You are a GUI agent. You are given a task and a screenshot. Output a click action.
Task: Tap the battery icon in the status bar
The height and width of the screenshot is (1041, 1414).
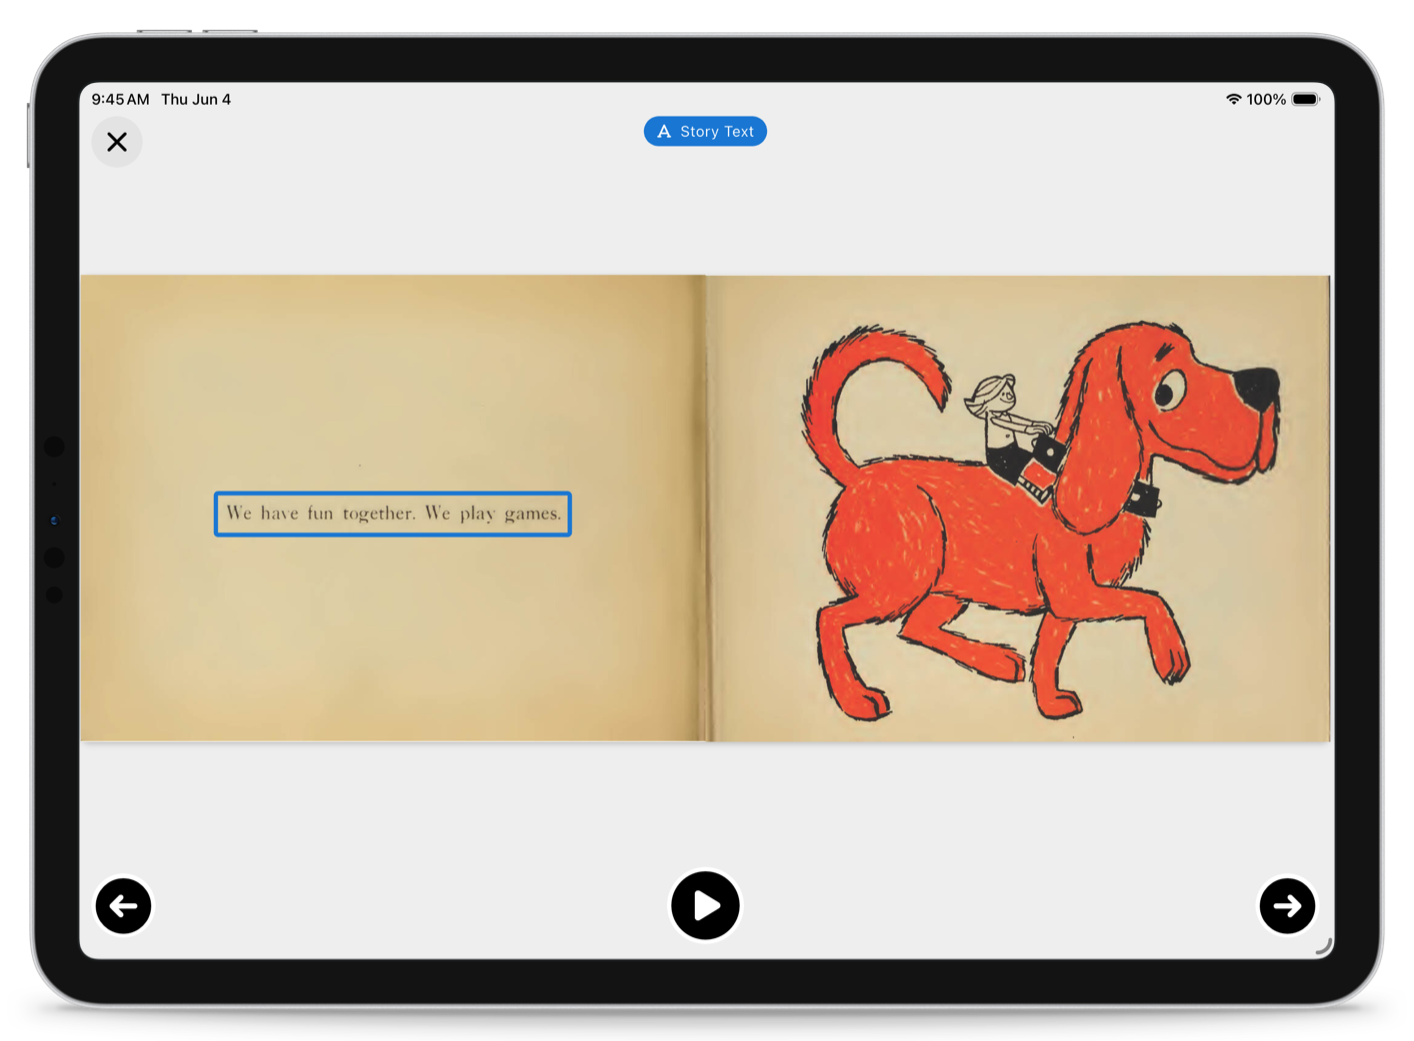1306,99
